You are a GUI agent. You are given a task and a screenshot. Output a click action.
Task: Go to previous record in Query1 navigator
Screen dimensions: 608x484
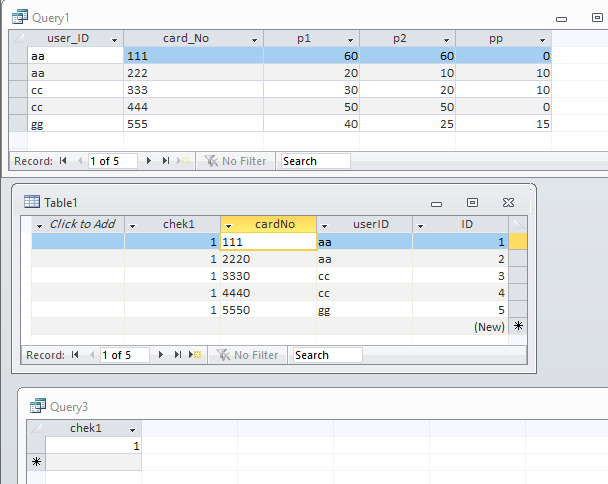[80, 161]
